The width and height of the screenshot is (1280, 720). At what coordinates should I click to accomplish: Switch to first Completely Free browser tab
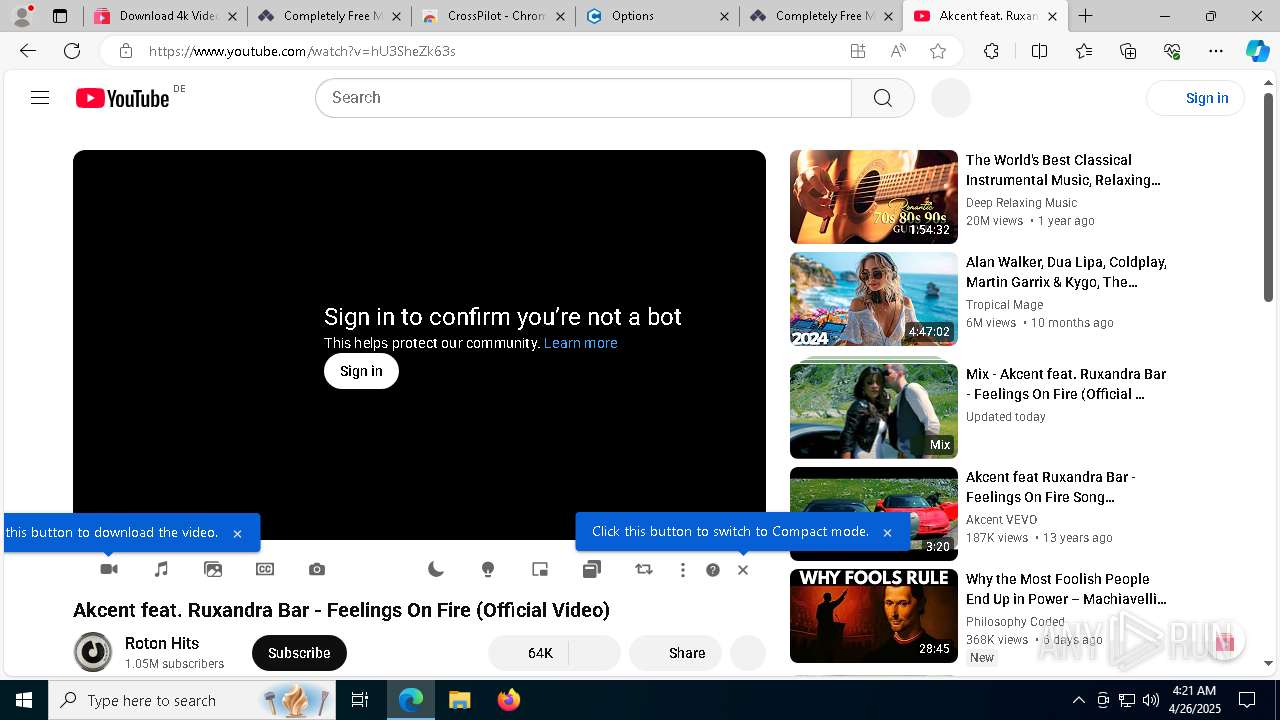tap(329, 16)
